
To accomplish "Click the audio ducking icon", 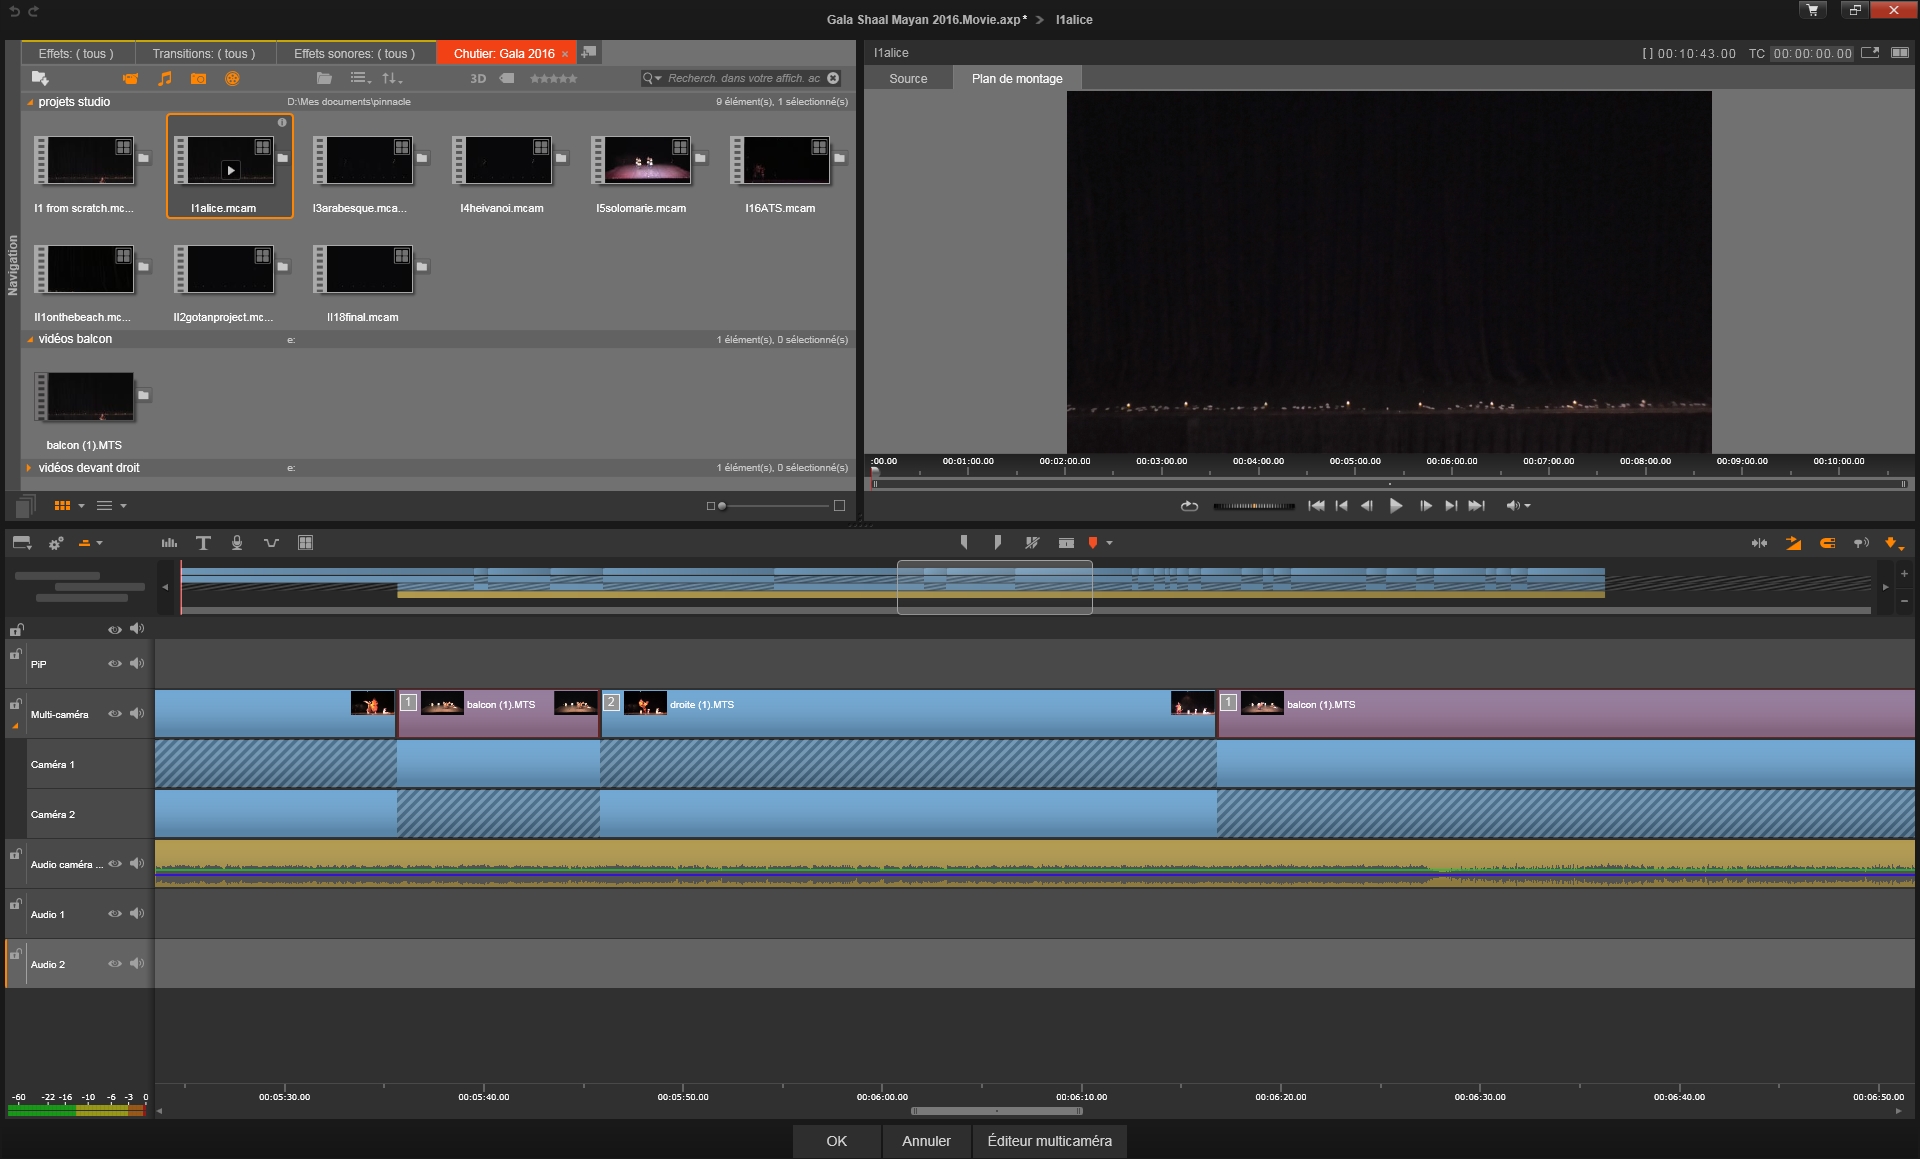I will [x=271, y=543].
